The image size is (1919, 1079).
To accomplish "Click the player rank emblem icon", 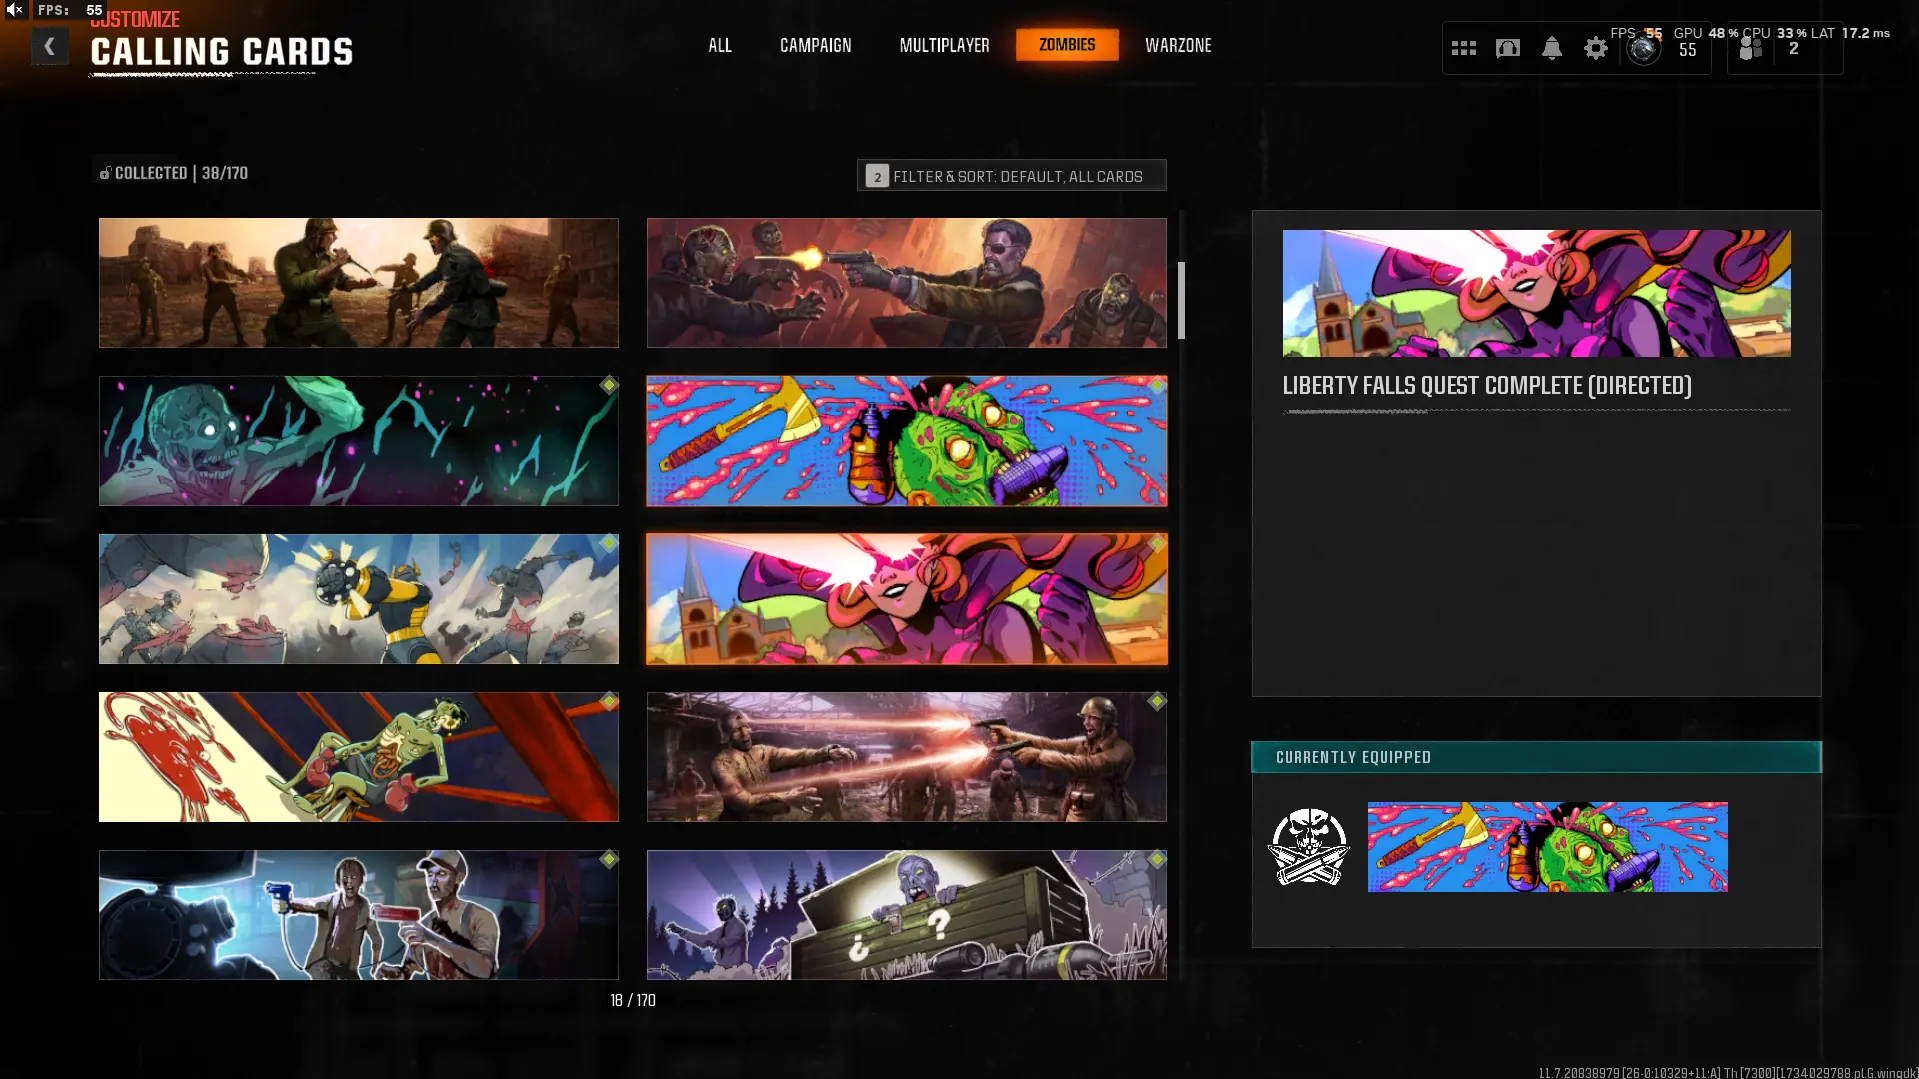I will tap(1643, 49).
